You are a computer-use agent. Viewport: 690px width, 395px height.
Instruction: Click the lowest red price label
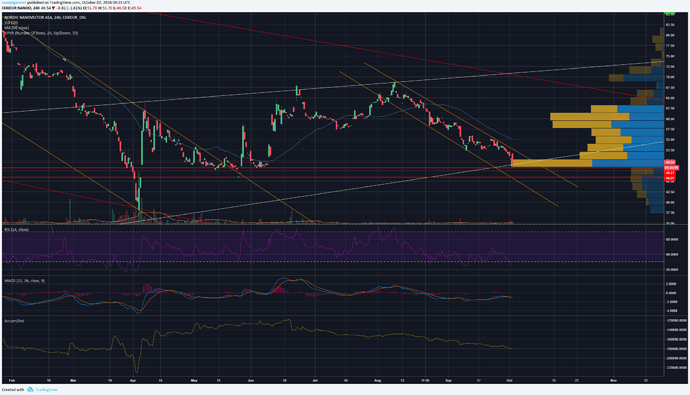(x=670, y=178)
